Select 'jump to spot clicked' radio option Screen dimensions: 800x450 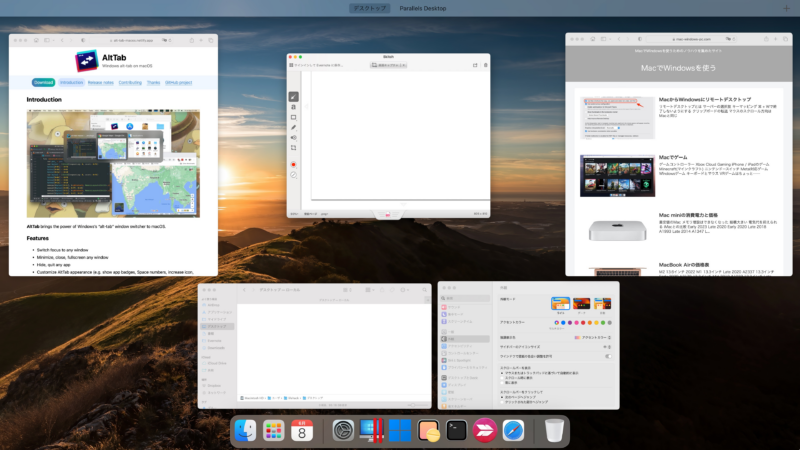pyautogui.click(x=502, y=402)
